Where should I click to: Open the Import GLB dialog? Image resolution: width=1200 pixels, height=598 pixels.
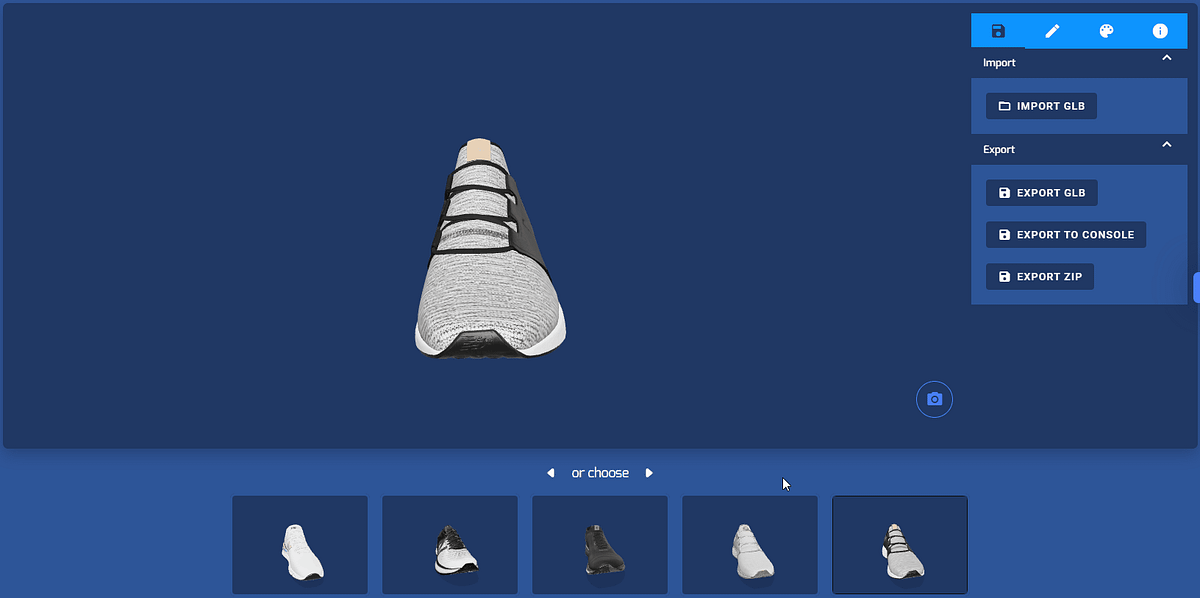1041,105
